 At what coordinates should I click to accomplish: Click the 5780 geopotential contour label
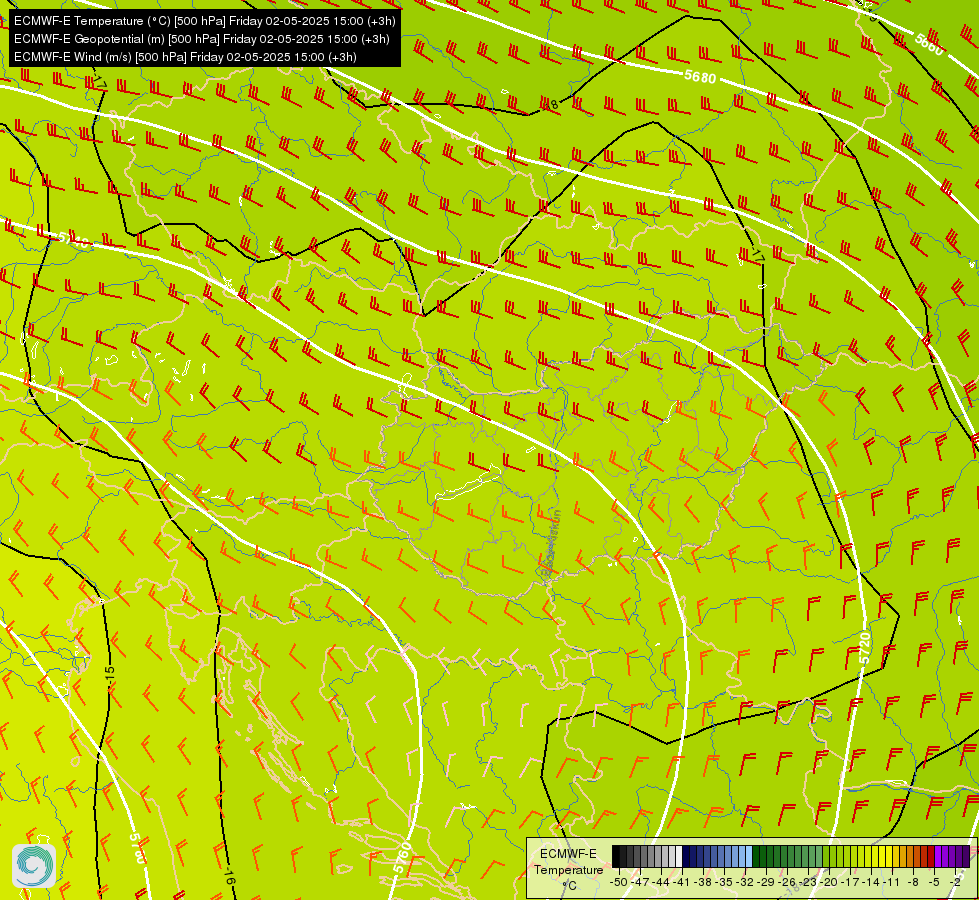click(137, 849)
